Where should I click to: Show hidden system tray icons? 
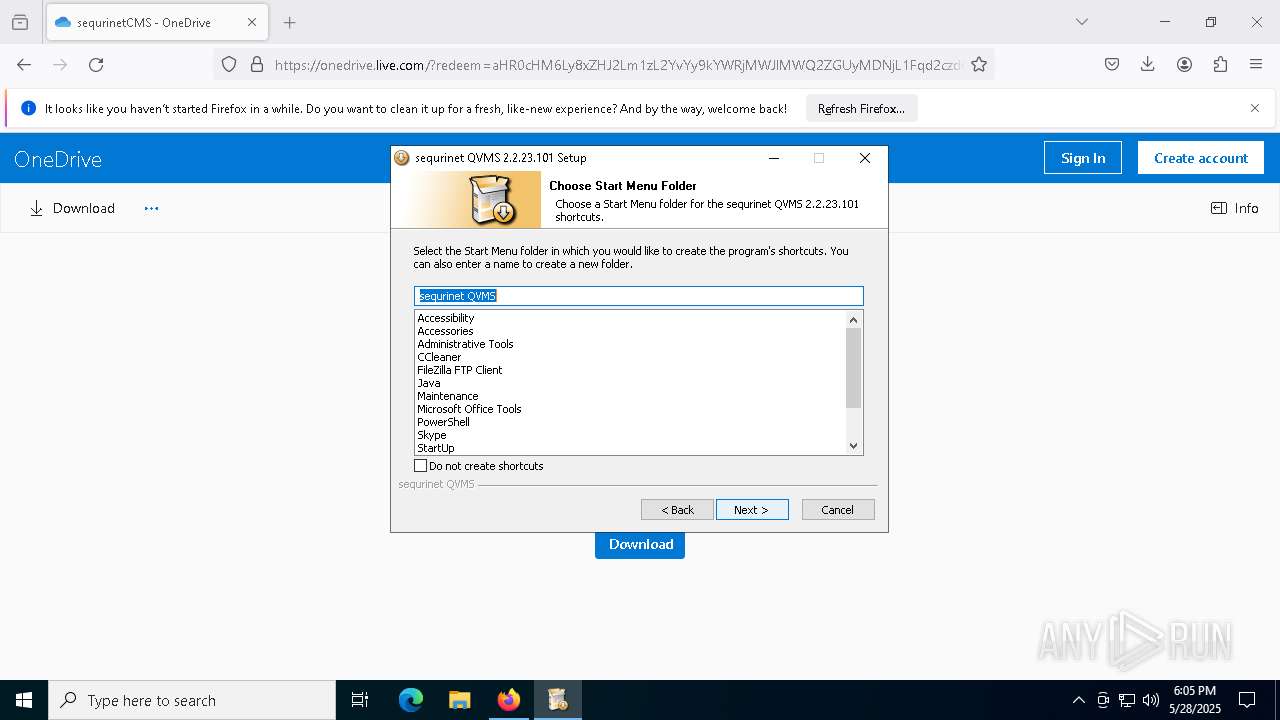pos(1078,700)
